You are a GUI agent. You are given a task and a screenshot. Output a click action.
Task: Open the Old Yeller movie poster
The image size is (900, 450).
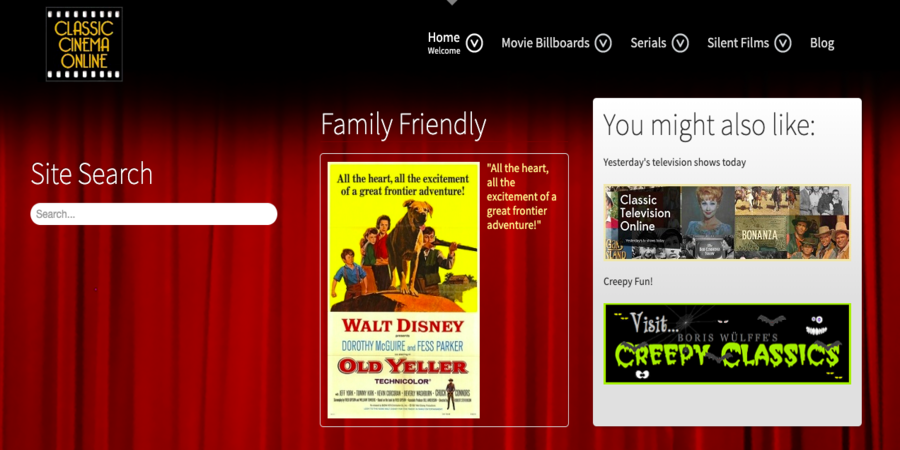[404, 290]
